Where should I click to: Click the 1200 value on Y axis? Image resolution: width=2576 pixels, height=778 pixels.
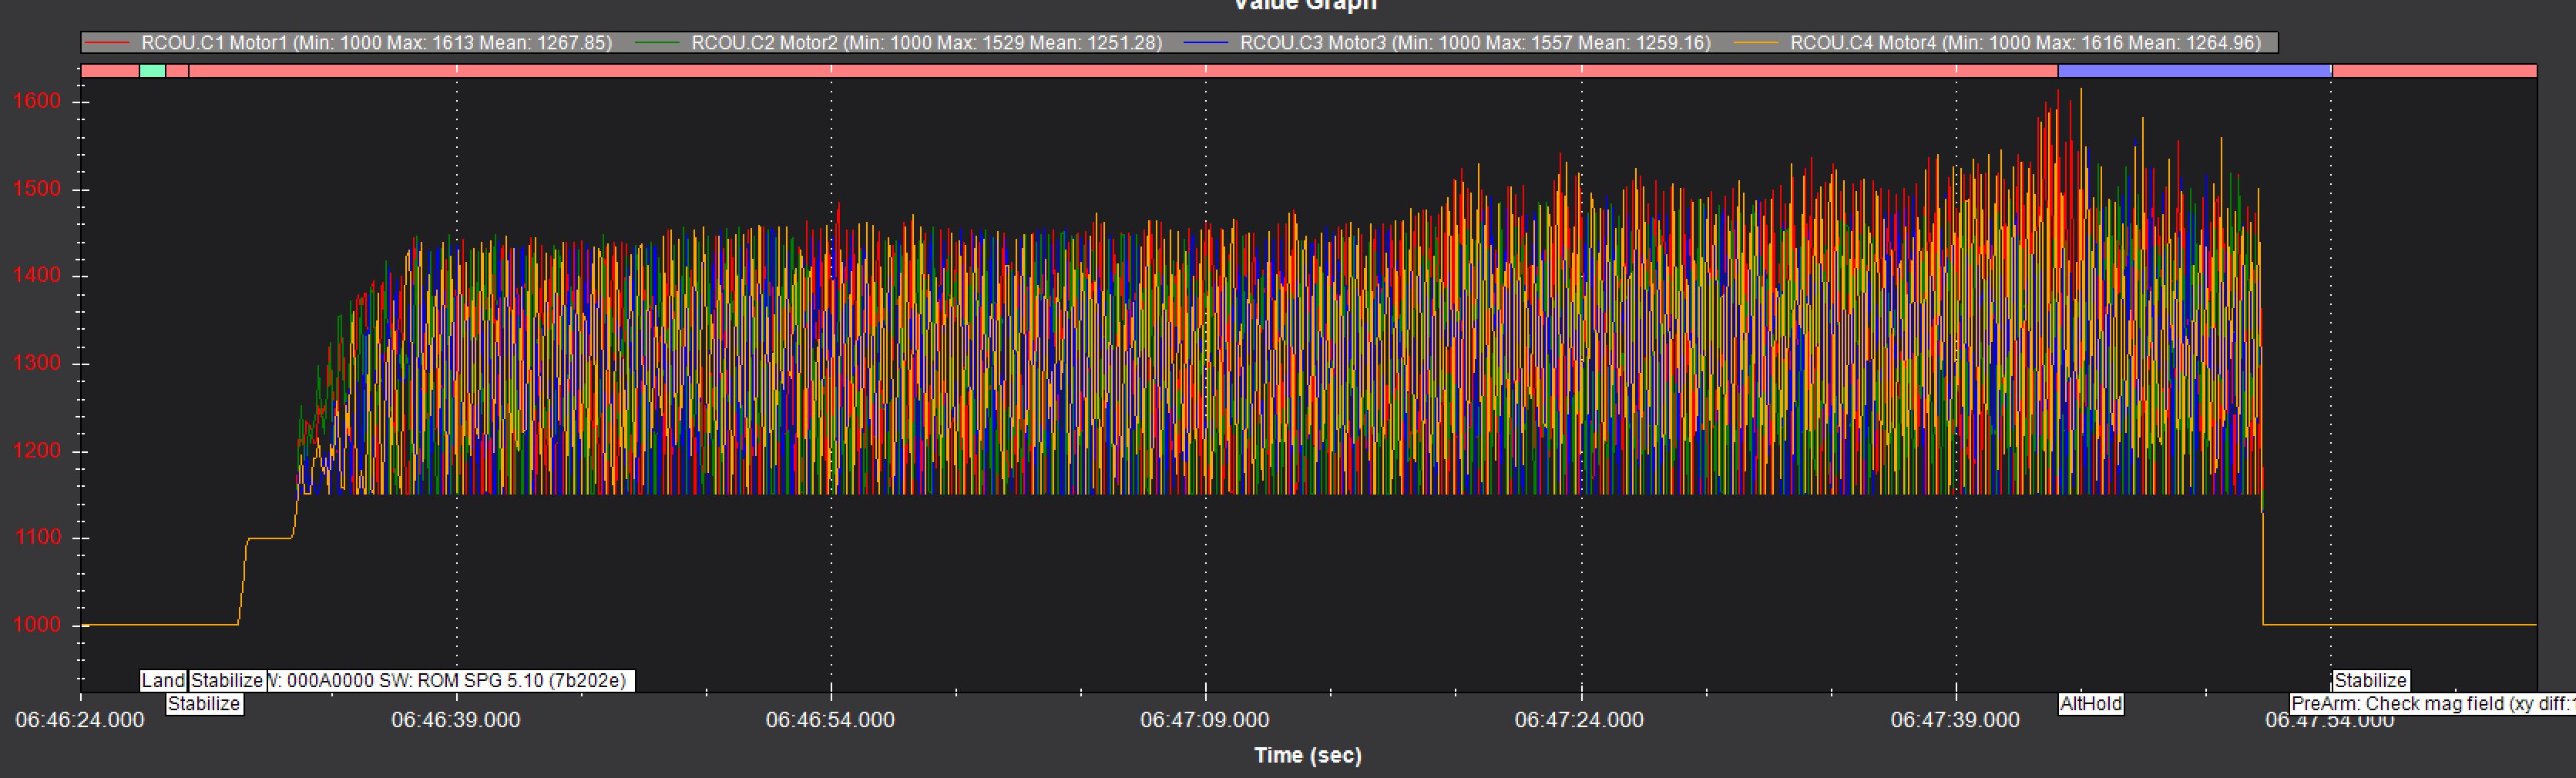tap(37, 451)
